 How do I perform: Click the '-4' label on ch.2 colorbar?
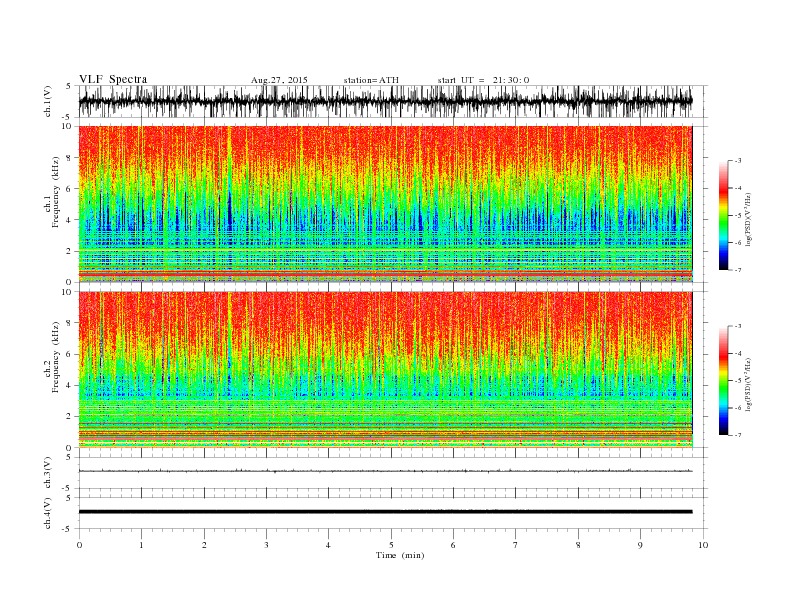tap(738, 353)
